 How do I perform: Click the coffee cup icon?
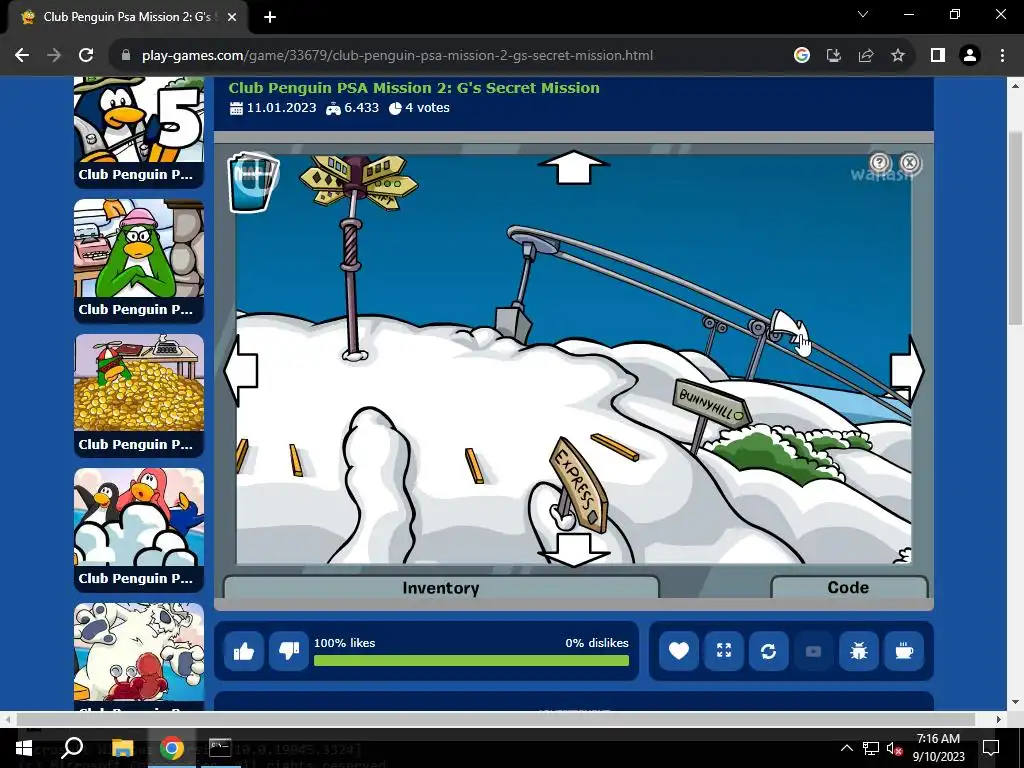[904, 651]
